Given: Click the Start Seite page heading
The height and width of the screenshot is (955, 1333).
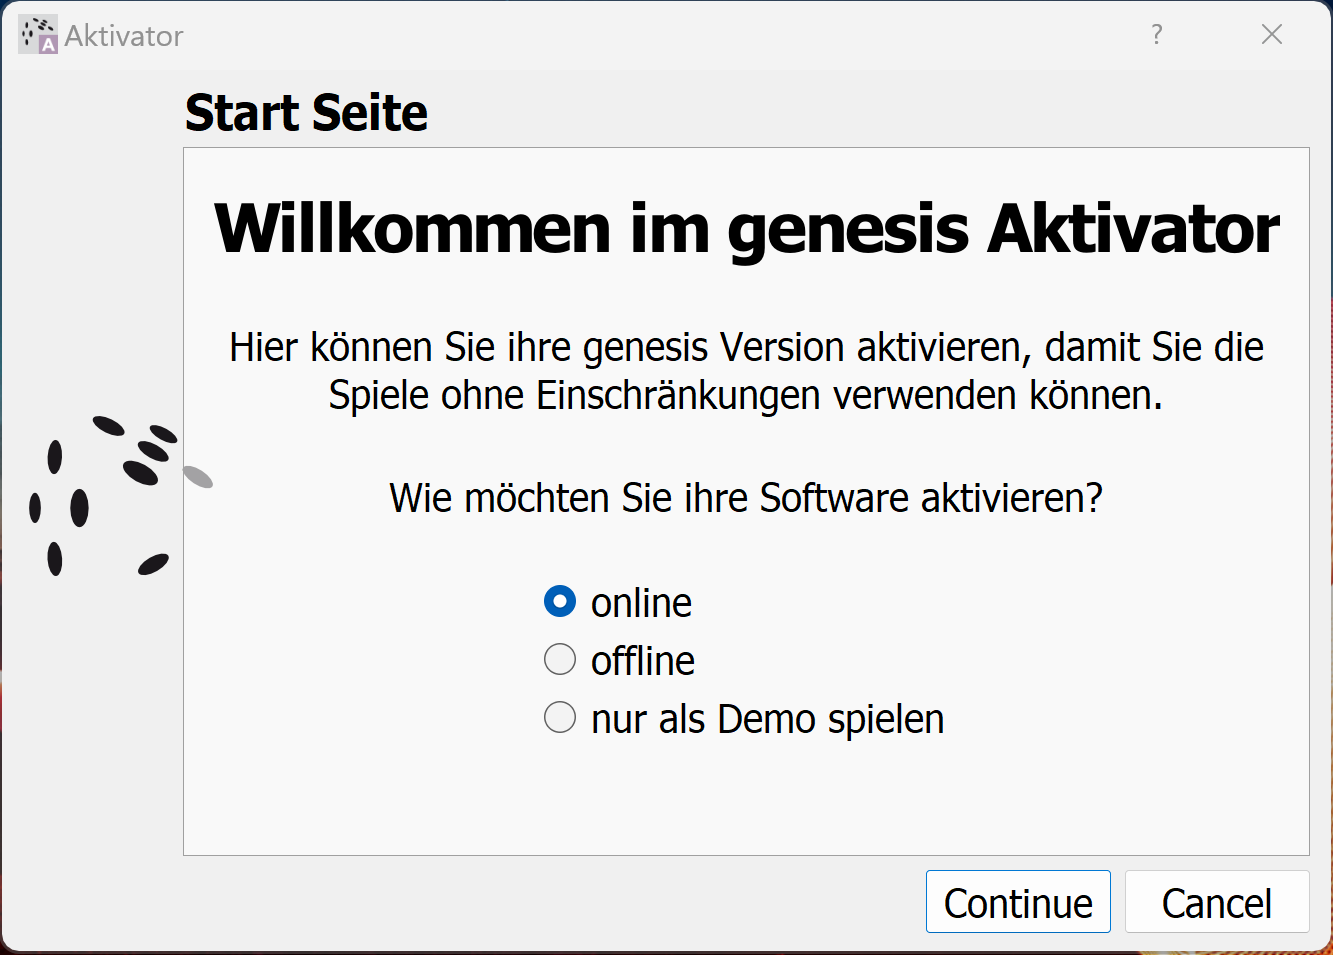Looking at the screenshot, I should (306, 112).
